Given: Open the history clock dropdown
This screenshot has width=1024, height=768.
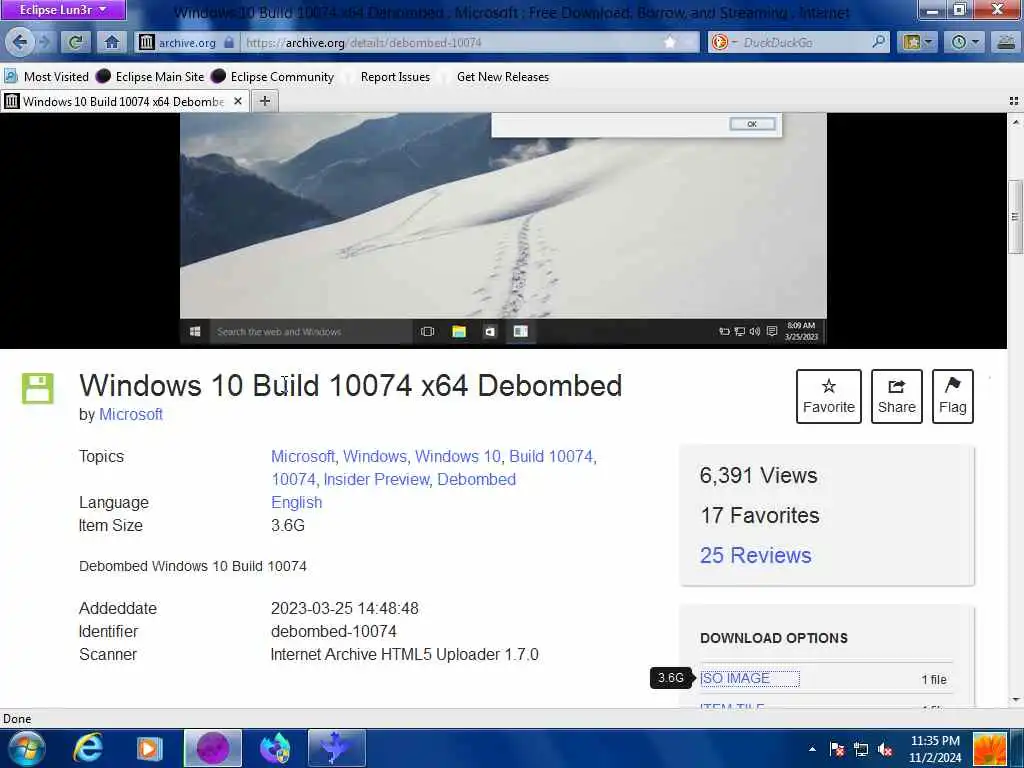Looking at the screenshot, I should pos(964,42).
